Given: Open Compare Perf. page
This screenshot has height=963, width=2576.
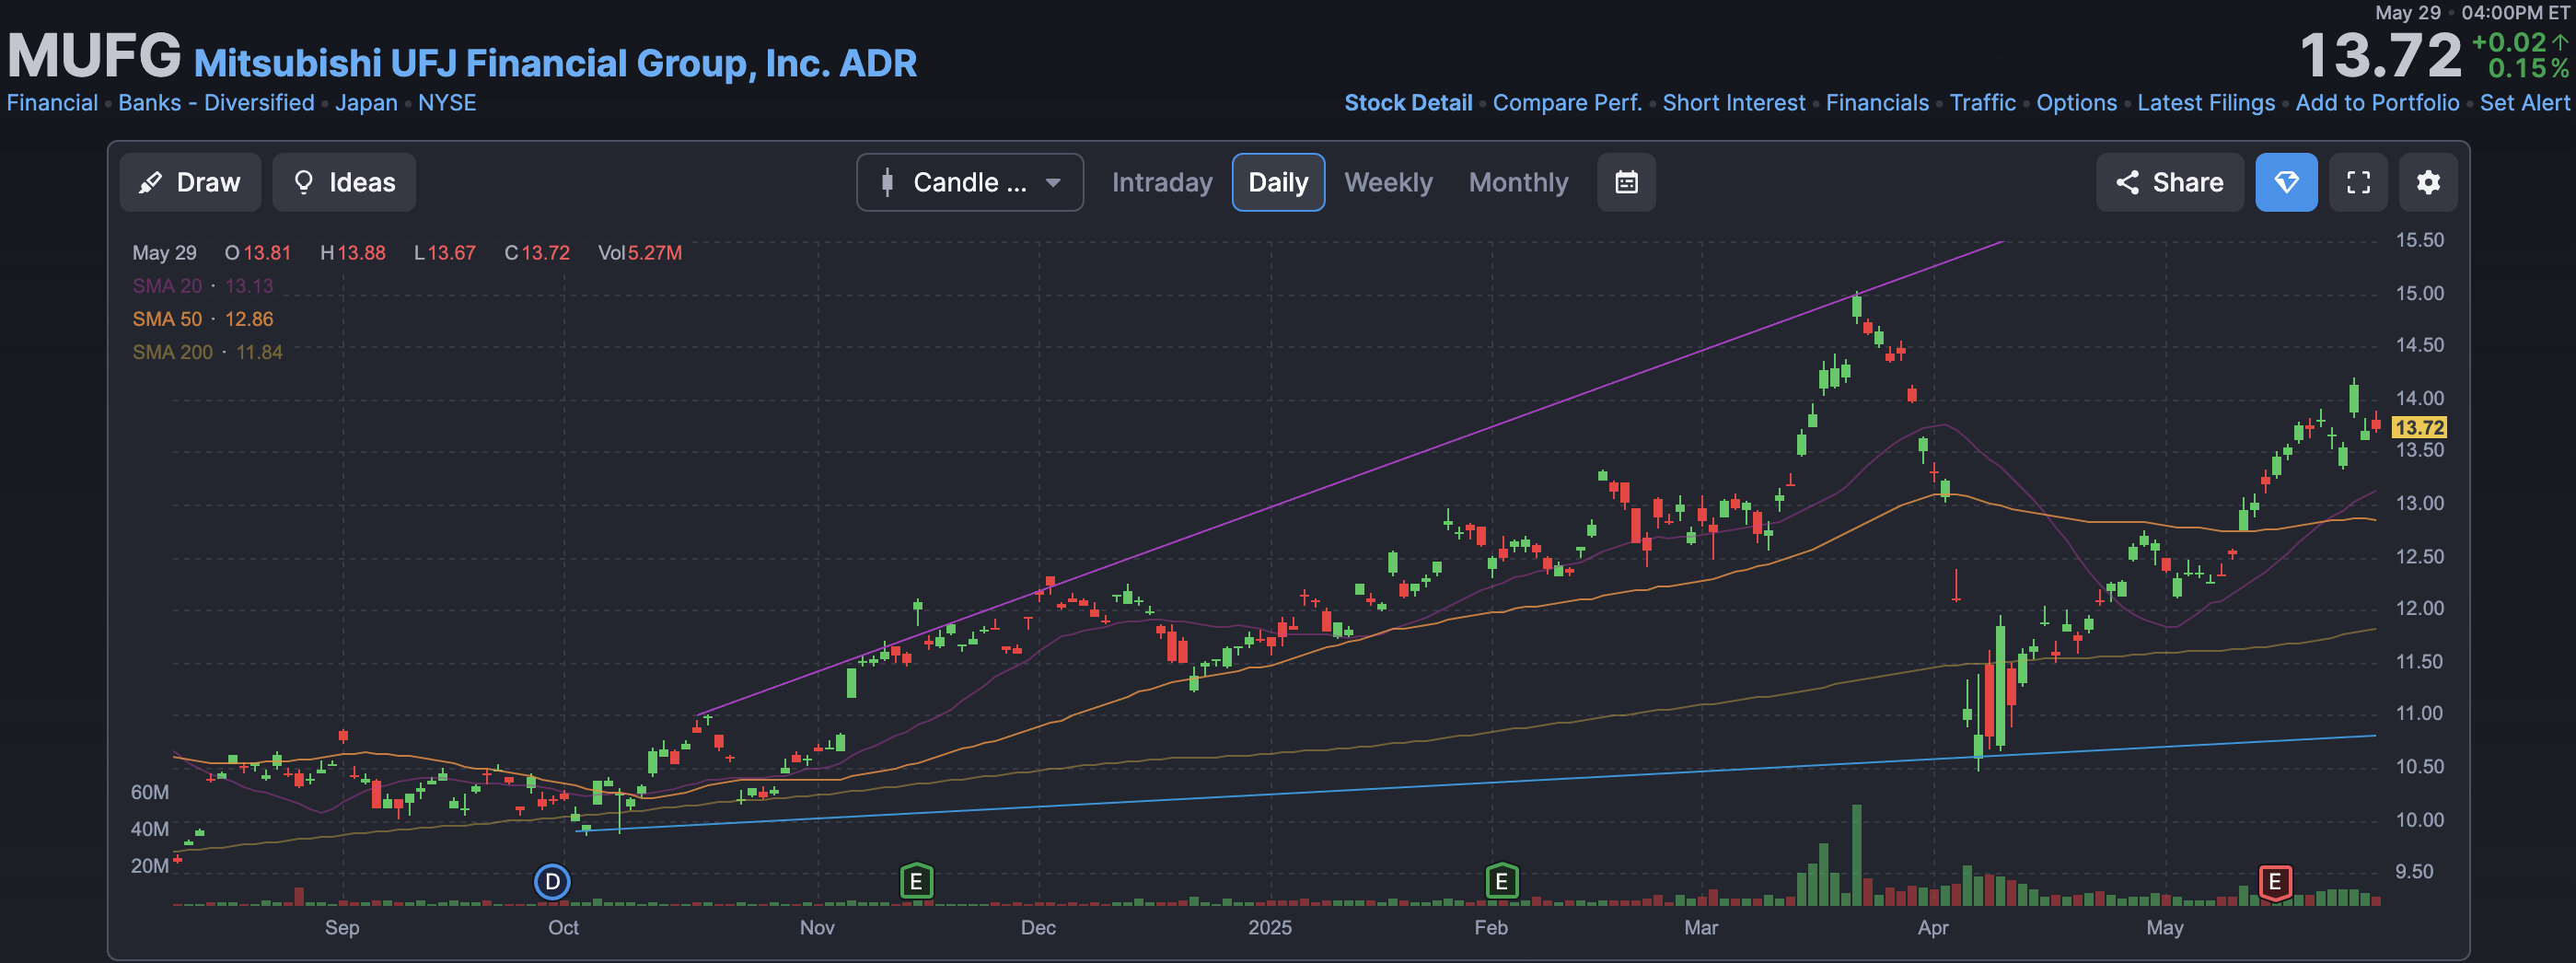Looking at the screenshot, I should 1567,103.
